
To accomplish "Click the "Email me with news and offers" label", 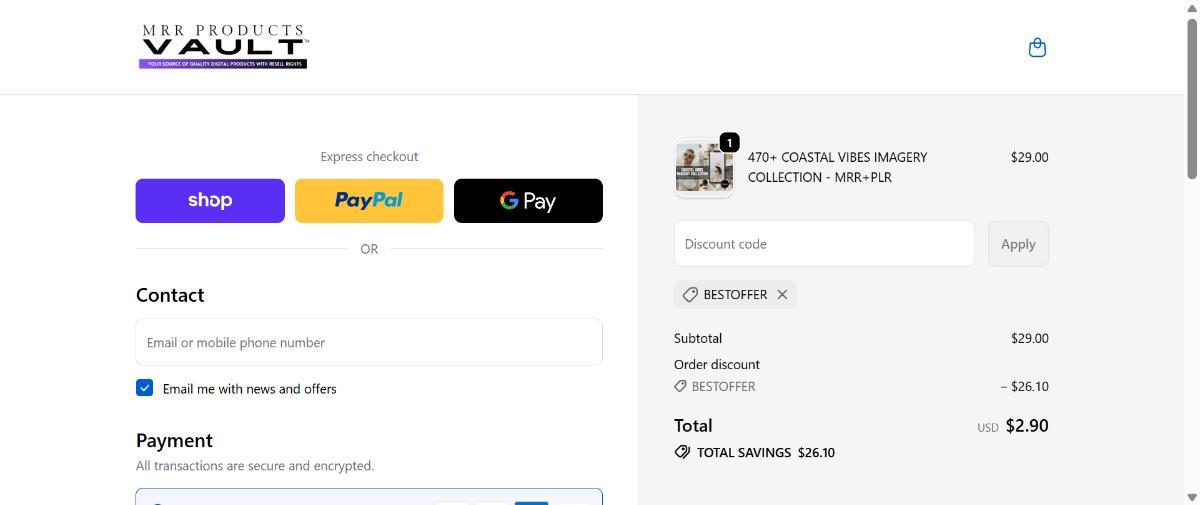I will [x=249, y=389].
